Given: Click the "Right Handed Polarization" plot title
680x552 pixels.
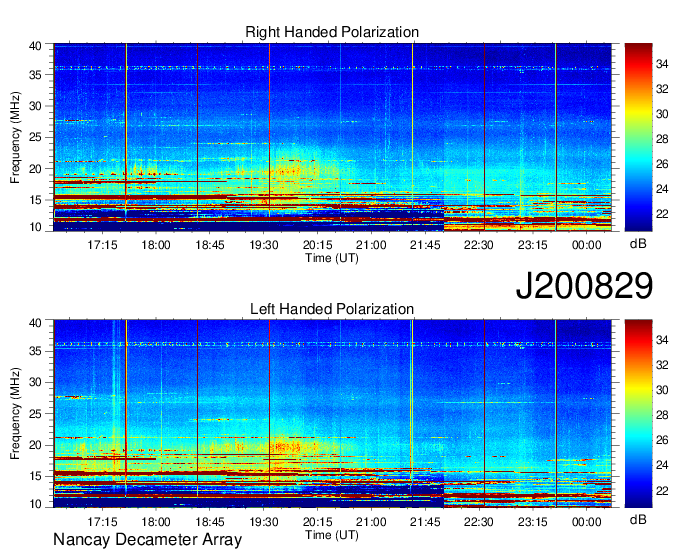Looking at the screenshot, I should [332, 32].
